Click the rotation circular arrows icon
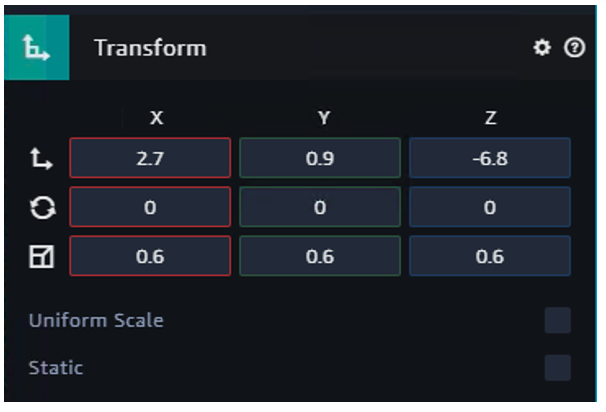The width and height of the screenshot is (606, 412). pyautogui.click(x=43, y=208)
